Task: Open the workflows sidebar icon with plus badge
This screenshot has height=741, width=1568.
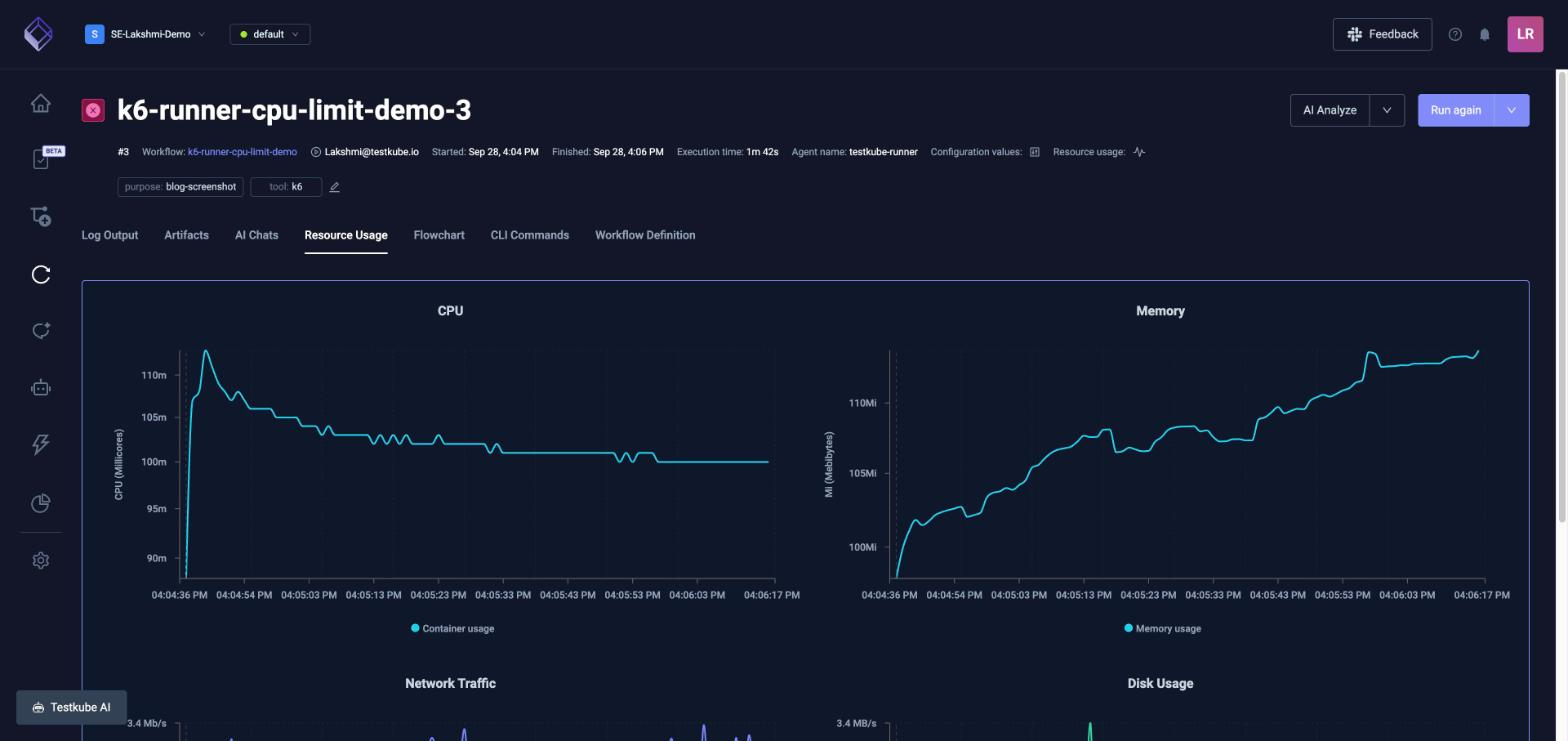Action: pos(41,216)
